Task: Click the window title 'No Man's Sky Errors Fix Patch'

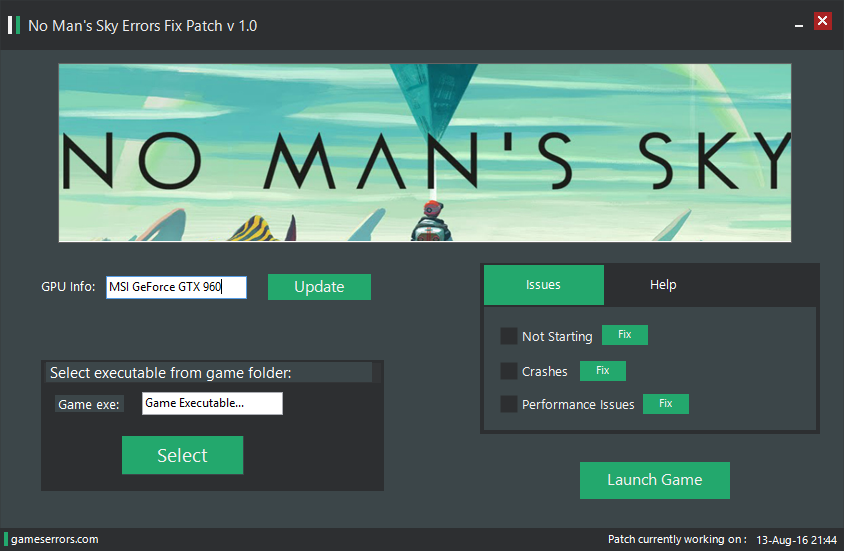Action: (143, 26)
